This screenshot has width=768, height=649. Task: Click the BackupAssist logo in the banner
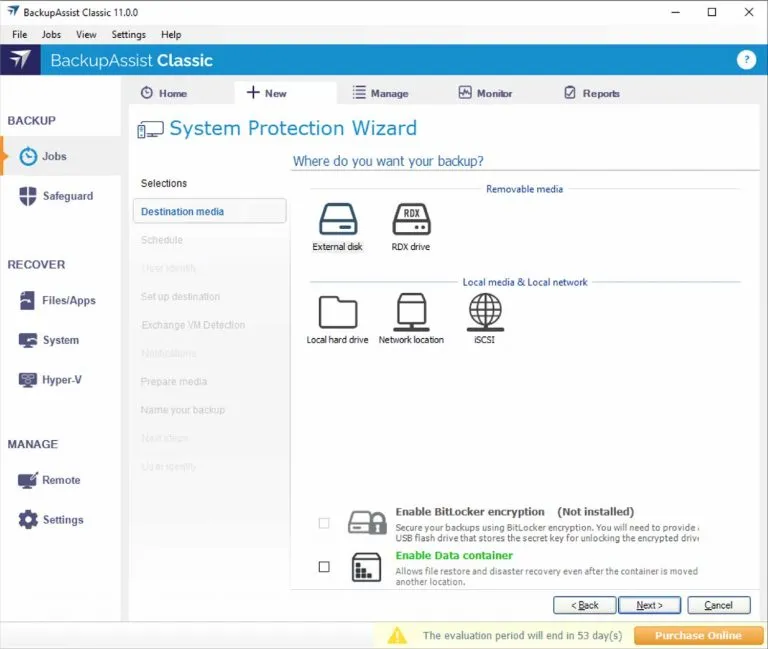click(20, 60)
